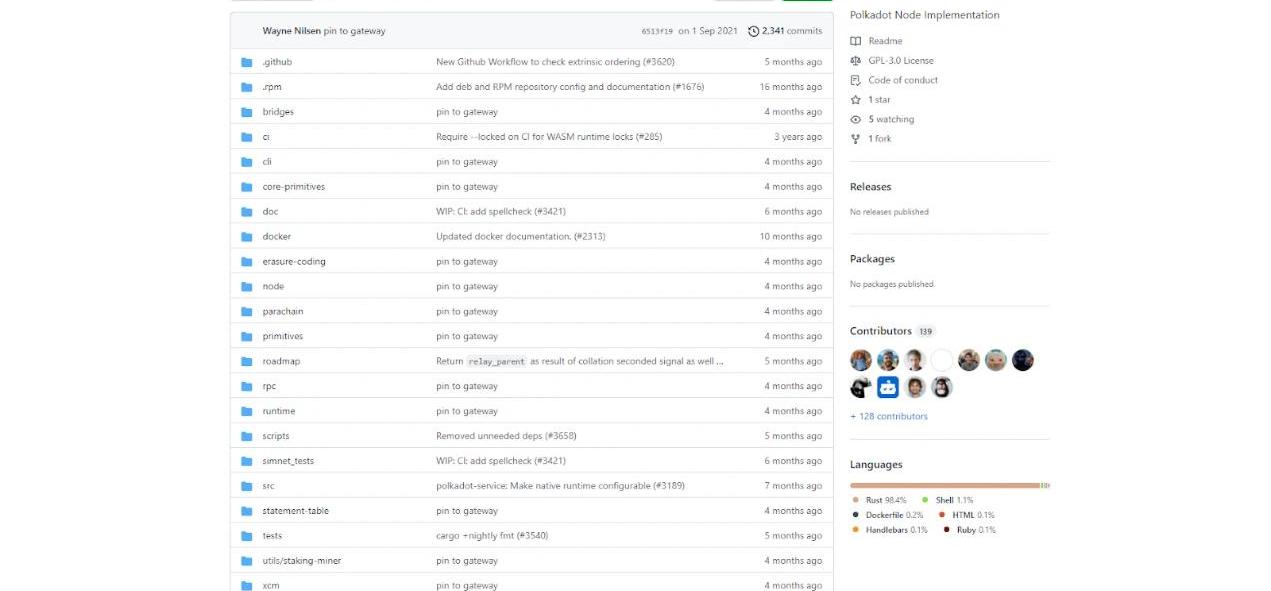This screenshot has height=591, width=1271.
Task: Open commit 'polkadot-service: Make native runtime configurable'
Action: tap(560, 486)
